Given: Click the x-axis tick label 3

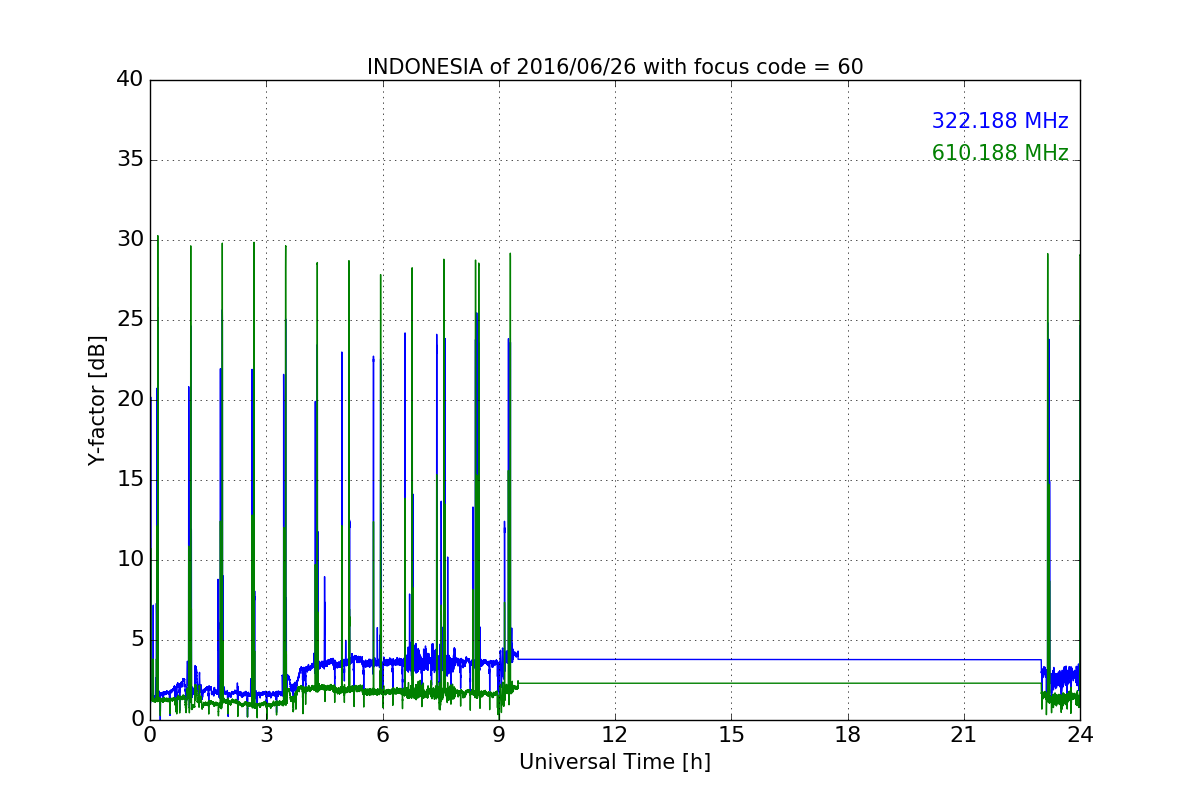Looking at the screenshot, I should pyautogui.click(x=266, y=734).
